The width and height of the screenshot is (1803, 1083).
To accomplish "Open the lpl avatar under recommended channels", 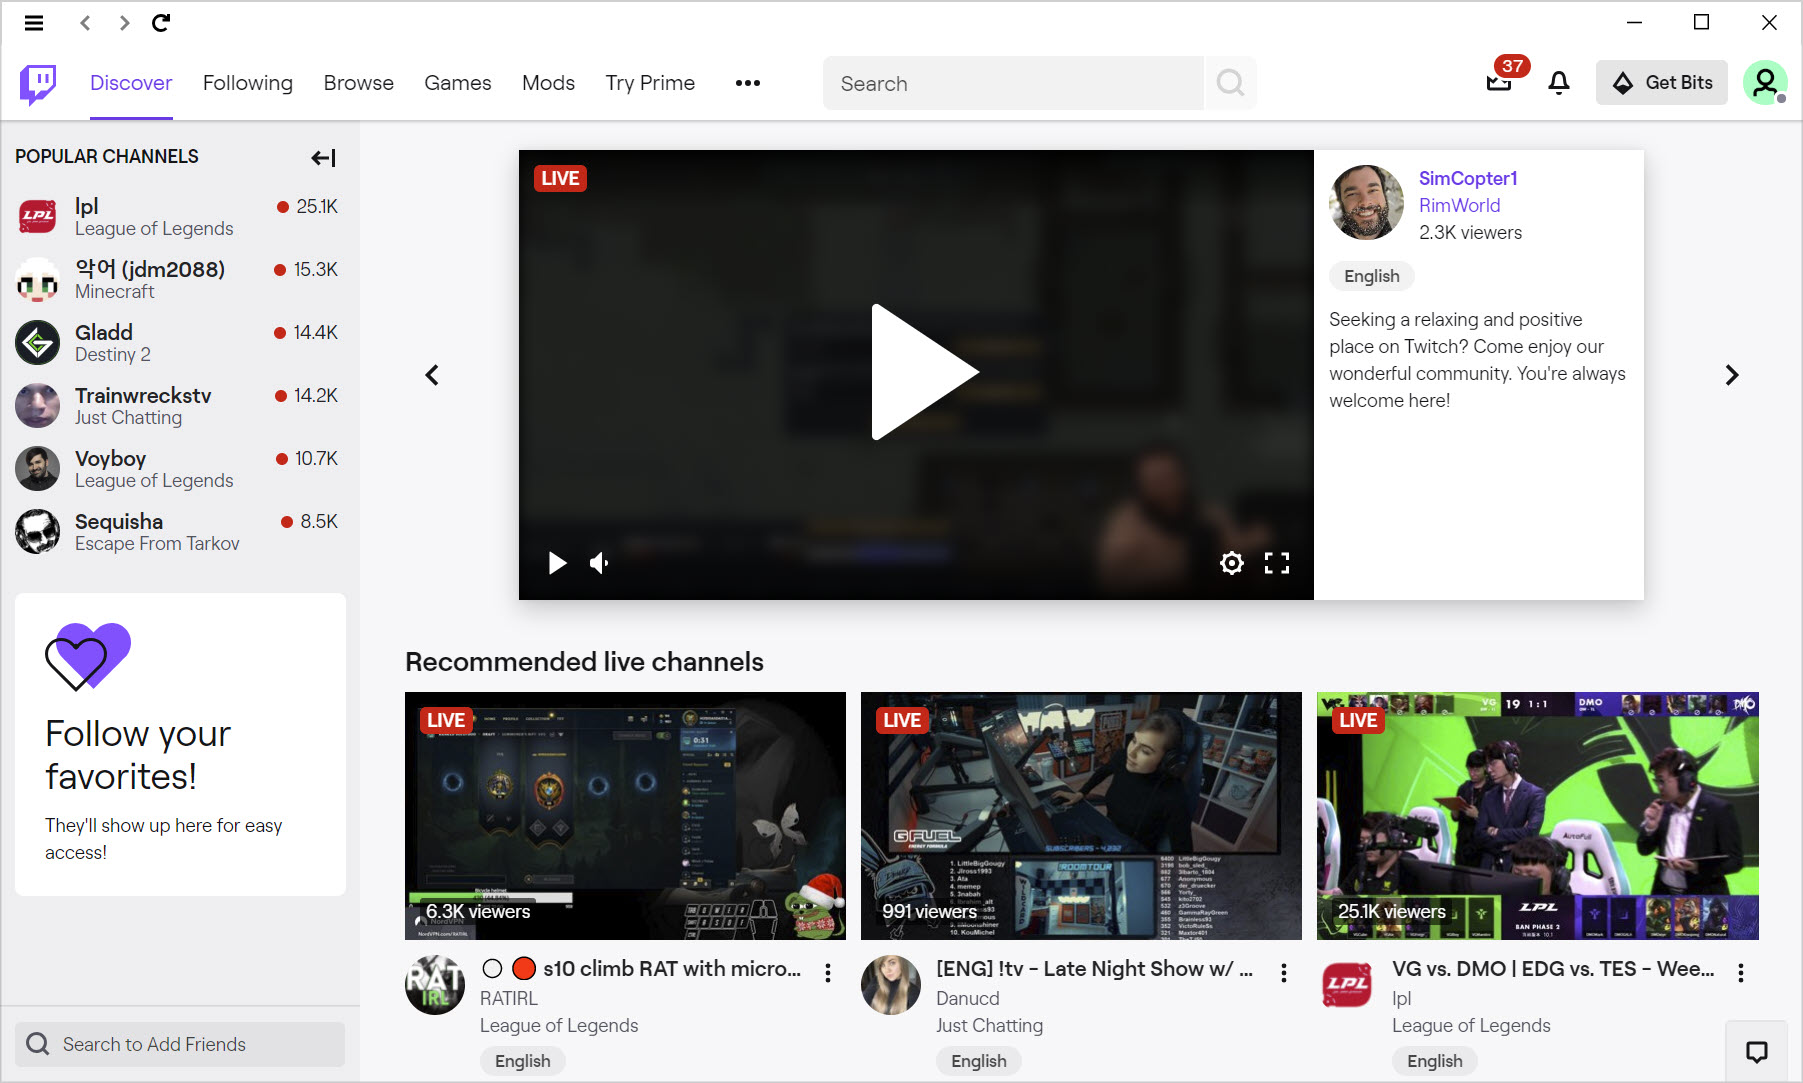I will [x=1347, y=985].
